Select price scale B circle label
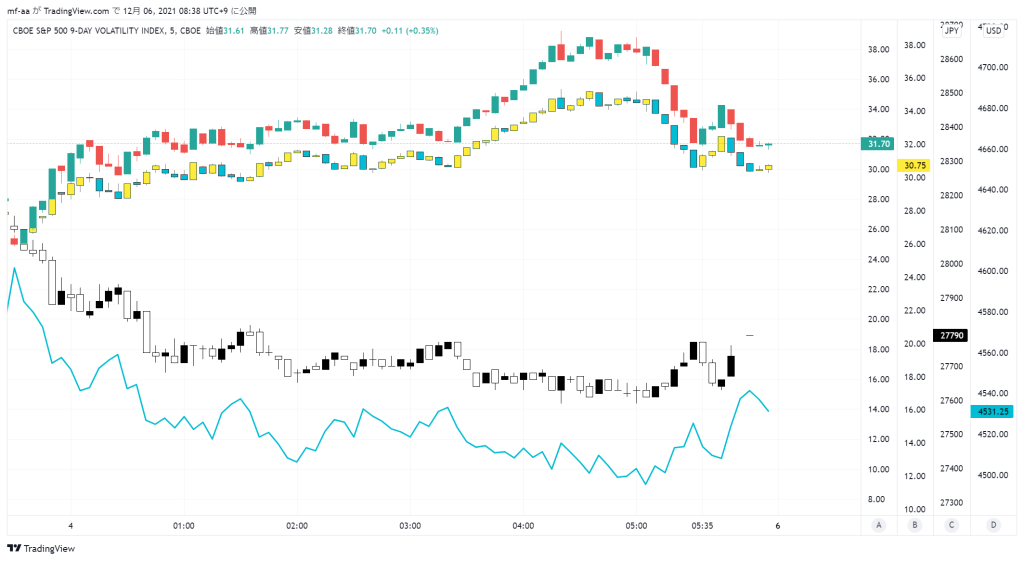The height and width of the screenshot is (561, 1024). (914, 525)
